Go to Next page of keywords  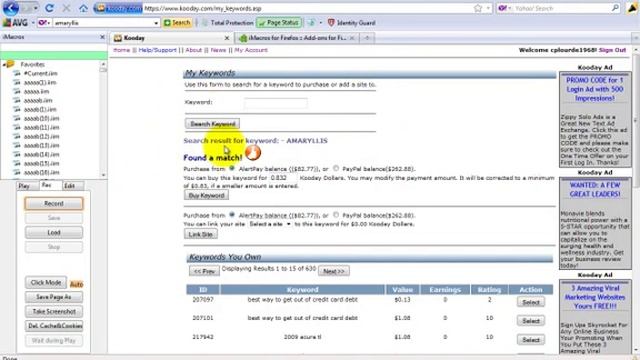click(333, 271)
